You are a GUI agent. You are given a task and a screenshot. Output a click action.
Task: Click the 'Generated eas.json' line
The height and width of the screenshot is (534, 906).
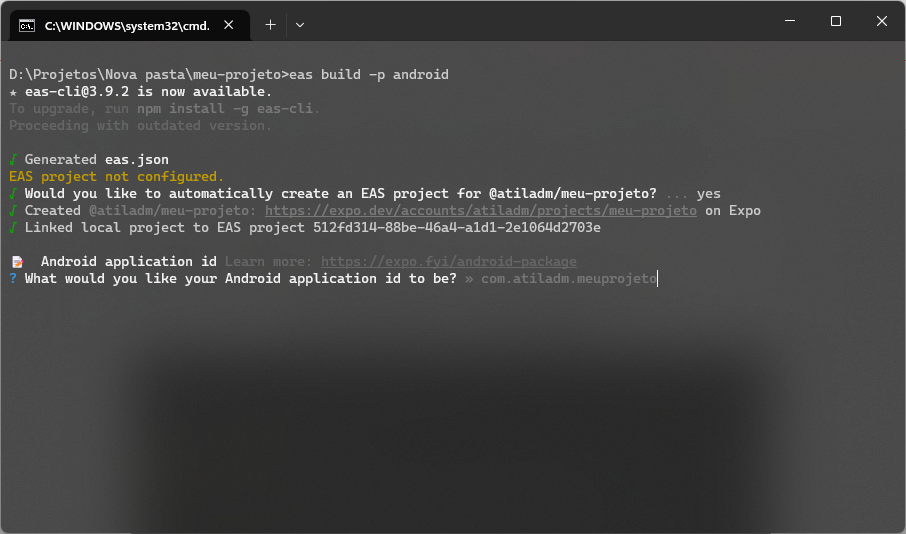(96, 160)
